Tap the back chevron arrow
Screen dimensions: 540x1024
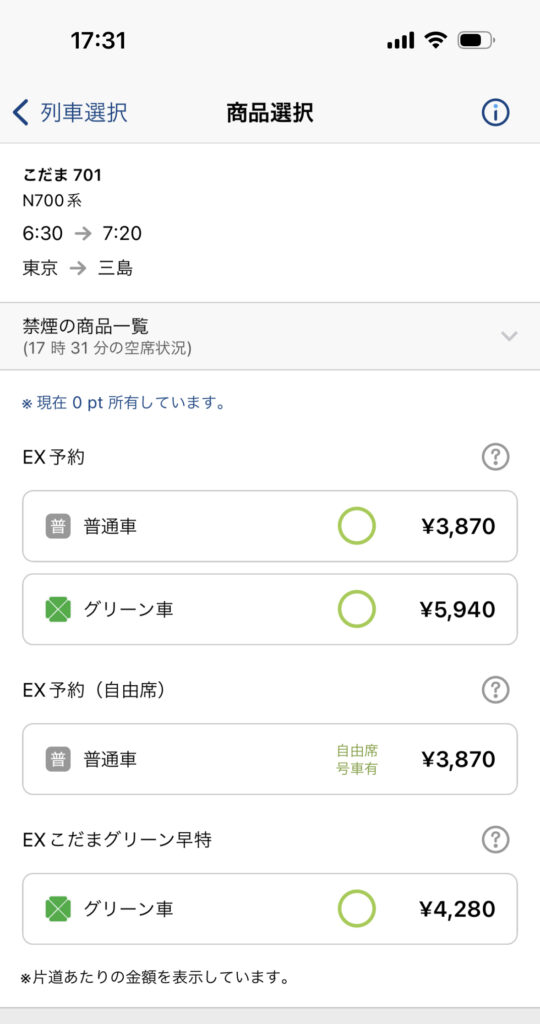(x=21, y=113)
